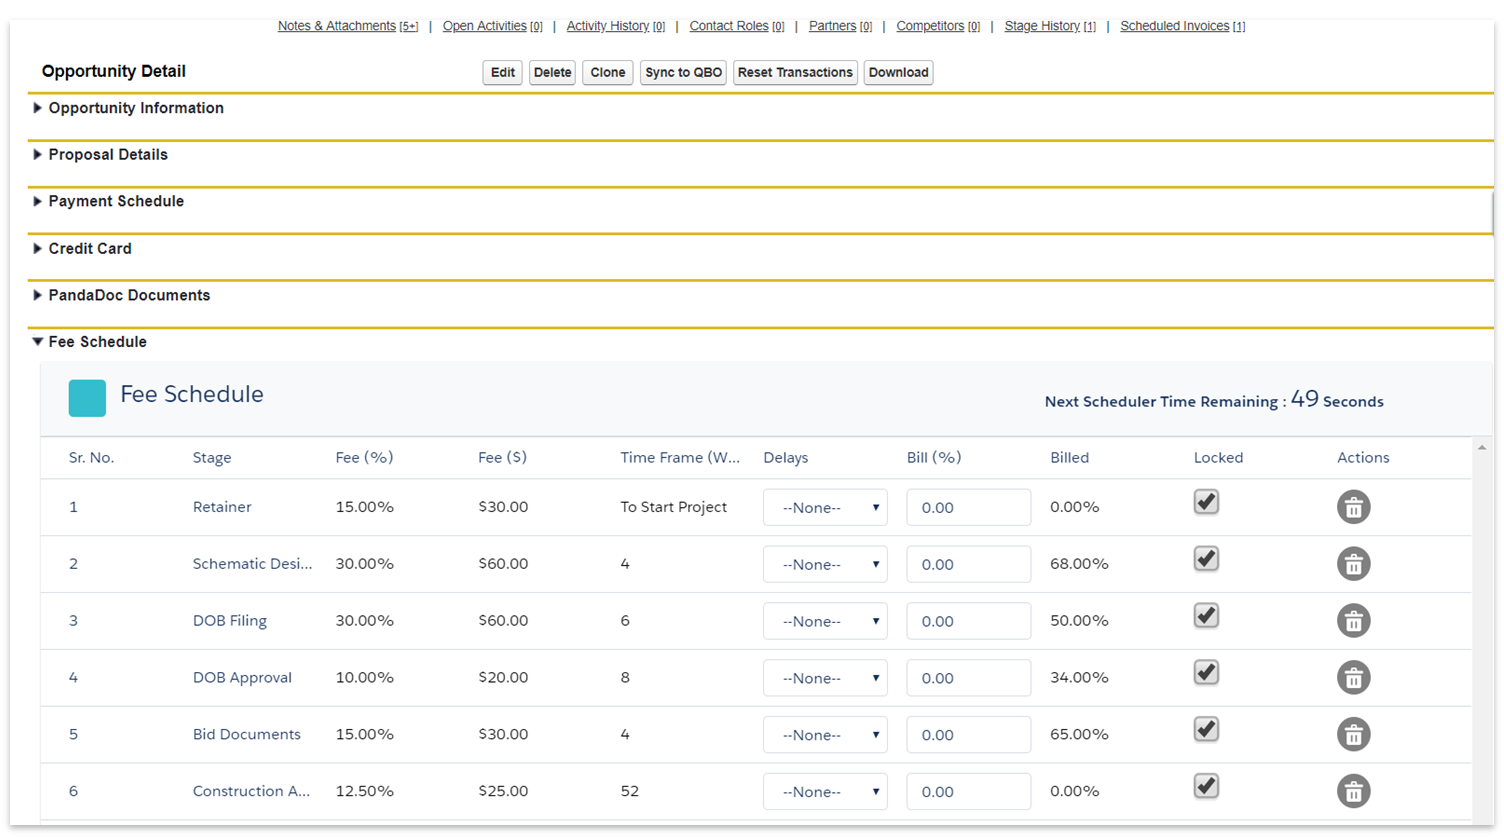1504x838 pixels.
Task: Jump to Open Activities related list
Action: (492, 26)
